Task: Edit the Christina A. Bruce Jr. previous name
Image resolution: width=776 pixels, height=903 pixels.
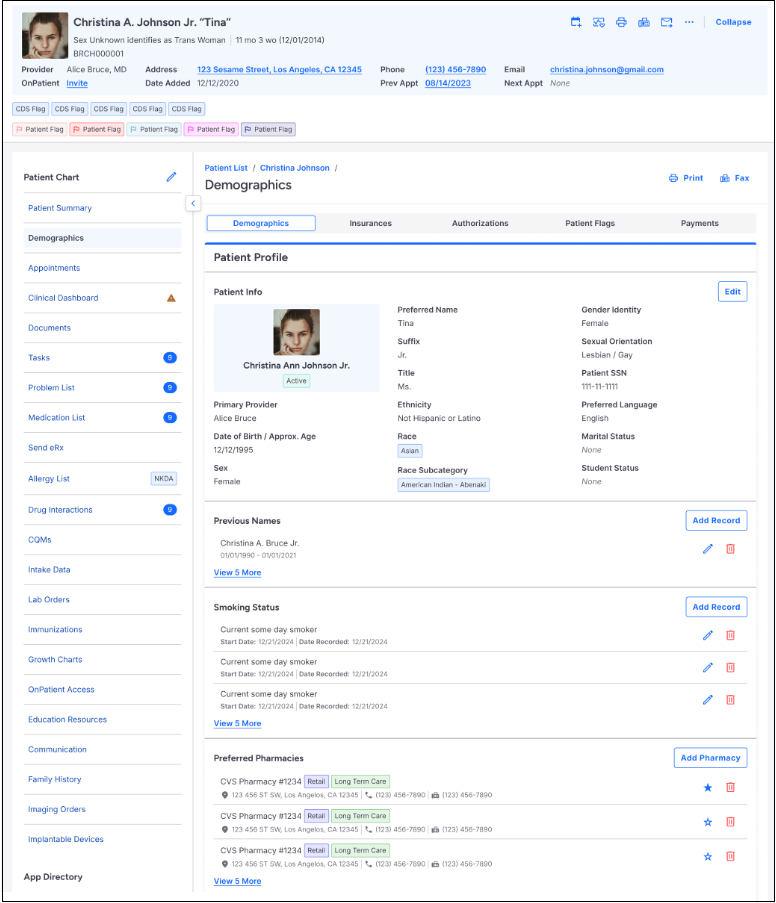Action: coord(707,549)
